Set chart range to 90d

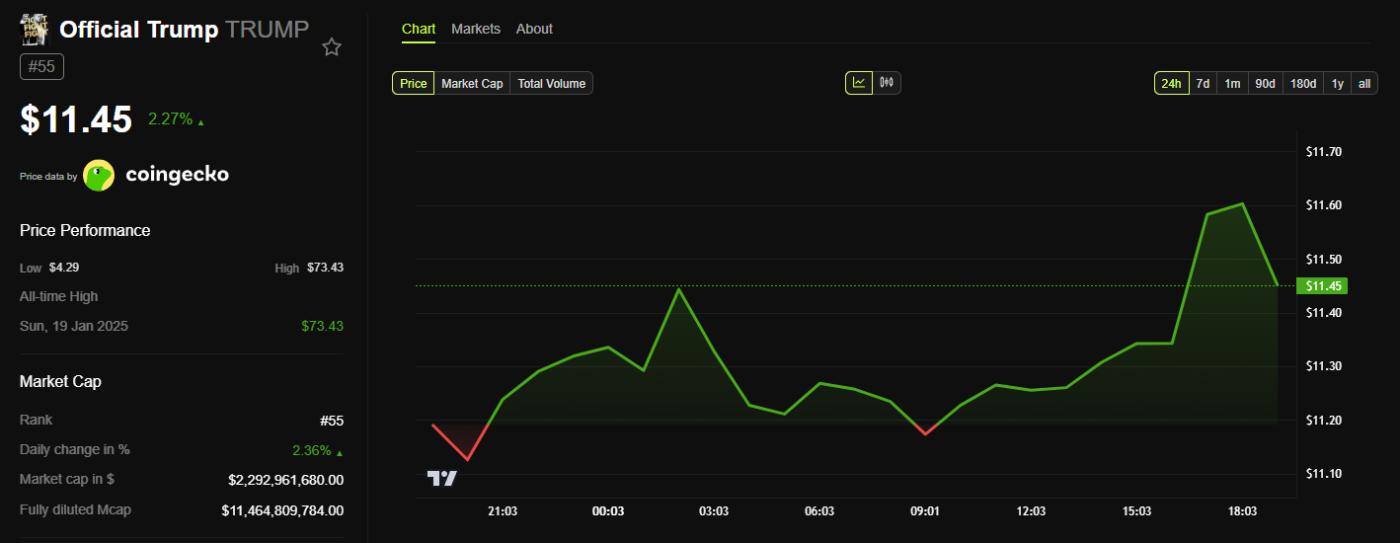[x=1265, y=84]
